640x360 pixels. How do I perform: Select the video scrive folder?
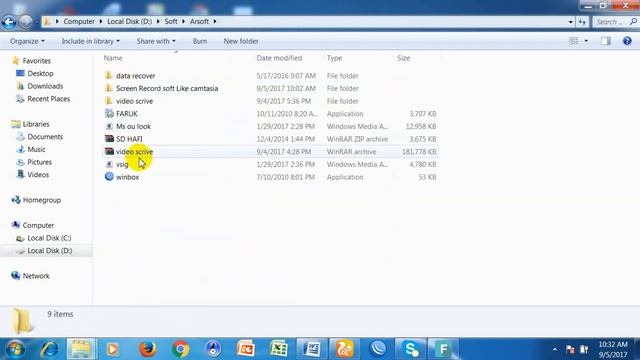point(134,101)
